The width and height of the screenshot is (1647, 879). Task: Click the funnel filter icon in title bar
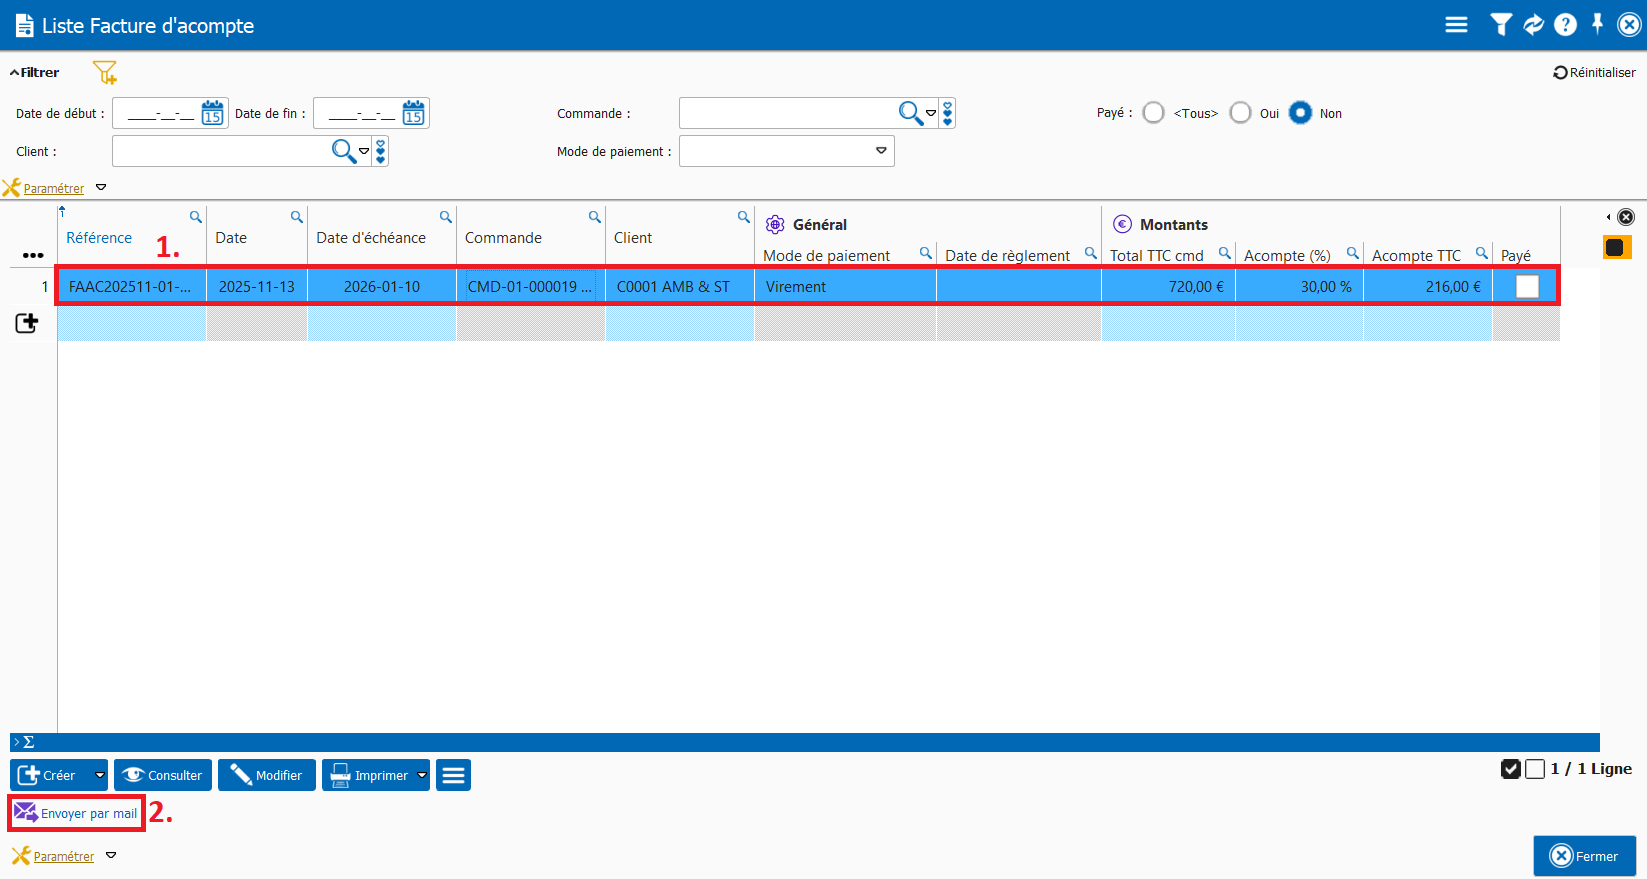pyautogui.click(x=1500, y=25)
